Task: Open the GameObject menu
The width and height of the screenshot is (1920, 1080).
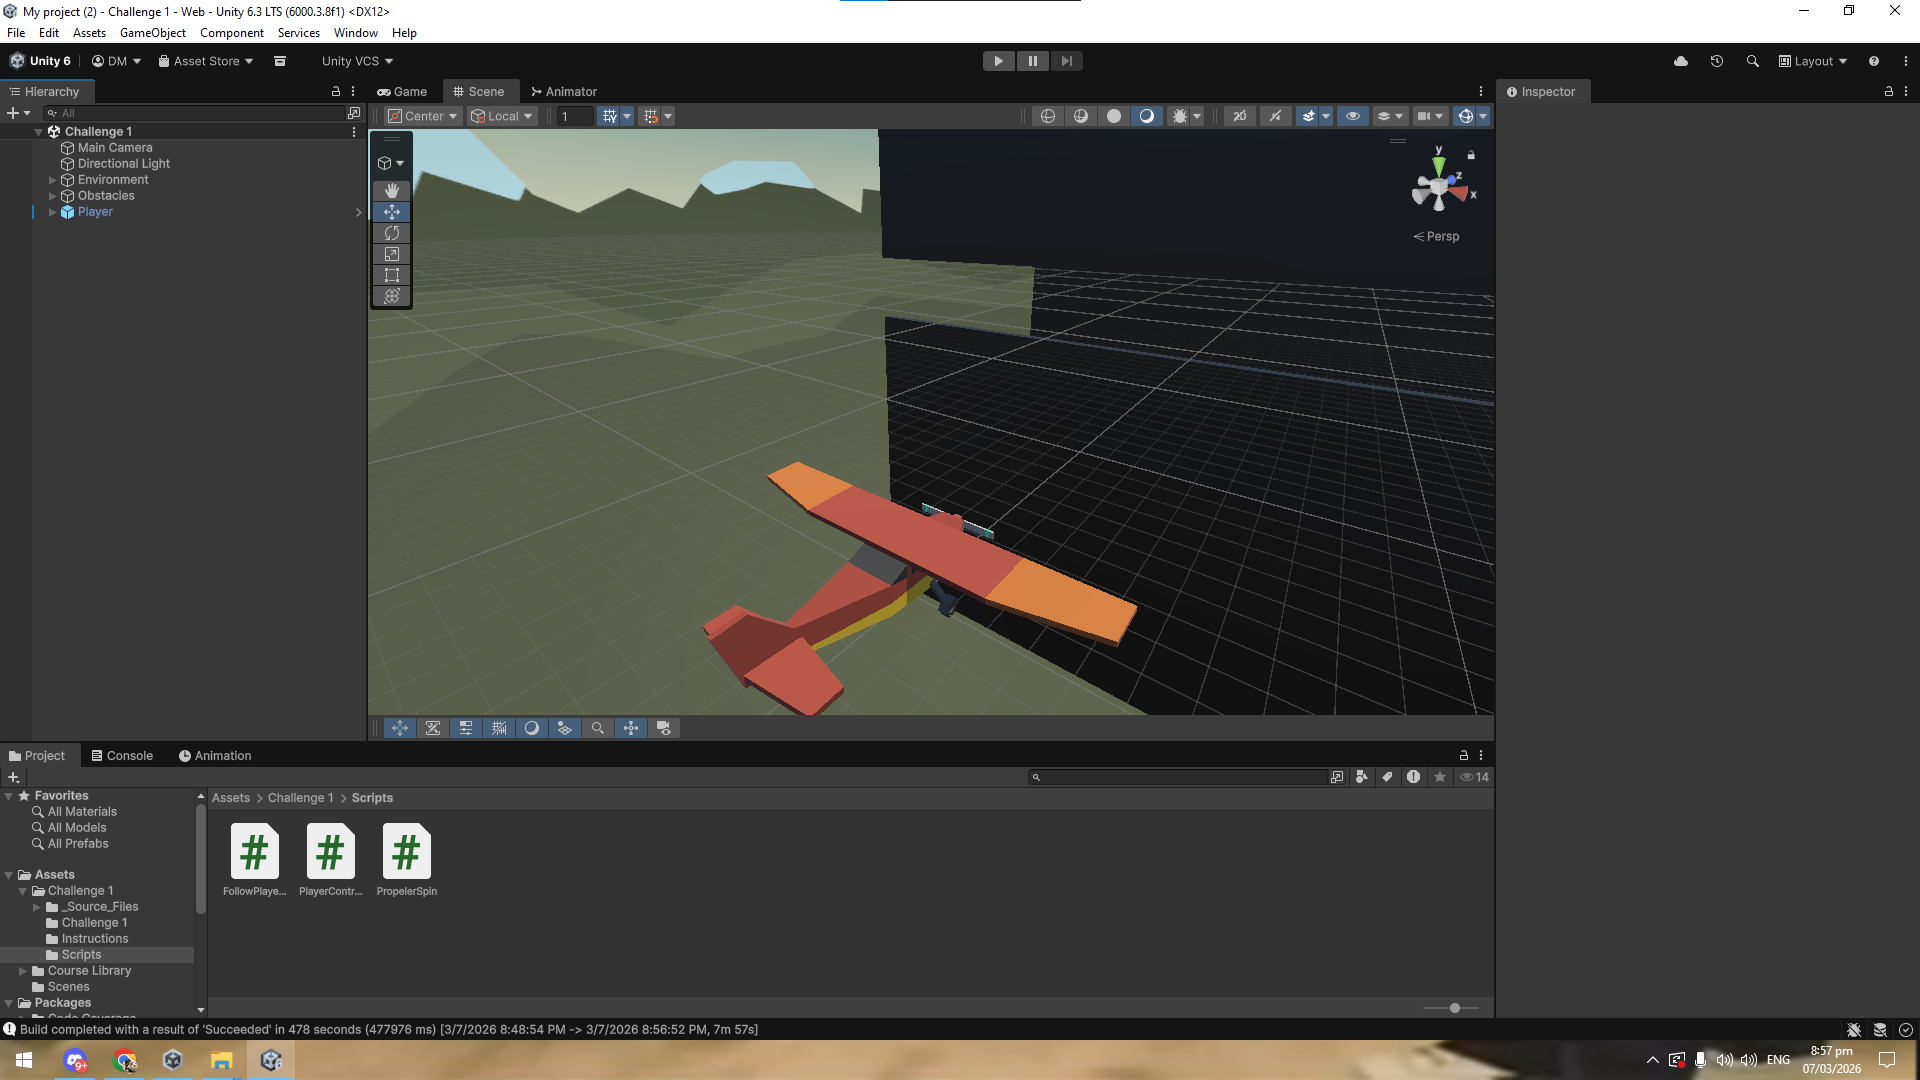Action: click(x=152, y=33)
